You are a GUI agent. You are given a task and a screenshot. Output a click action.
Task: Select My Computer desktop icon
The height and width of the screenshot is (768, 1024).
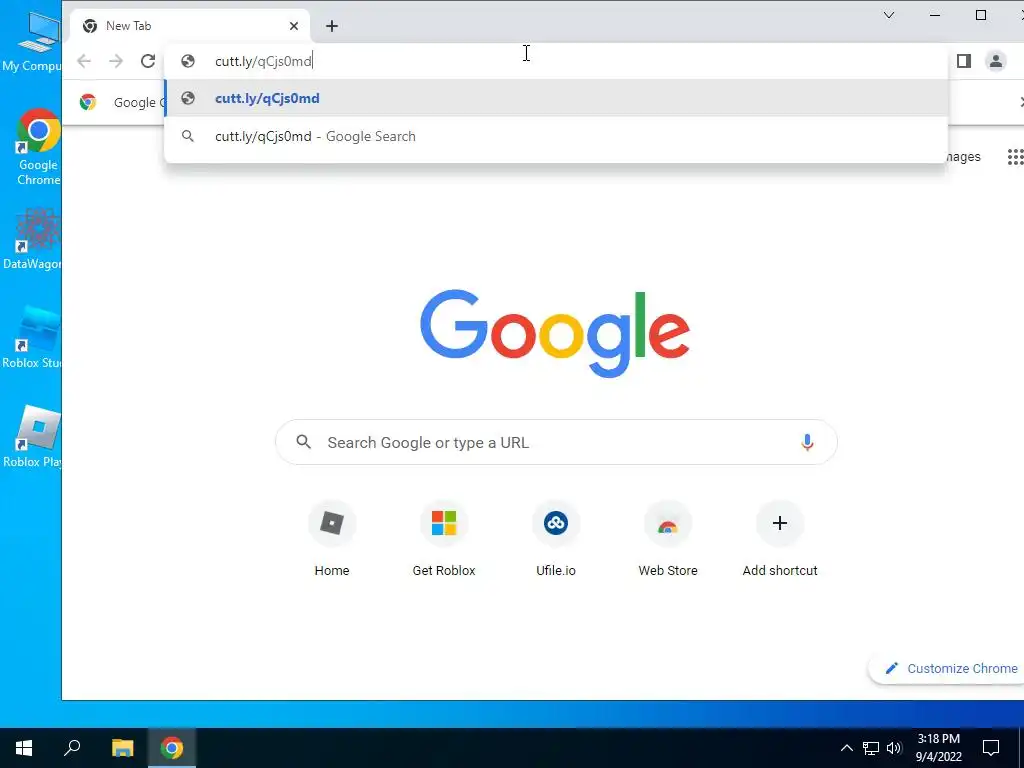coord(31,42)
